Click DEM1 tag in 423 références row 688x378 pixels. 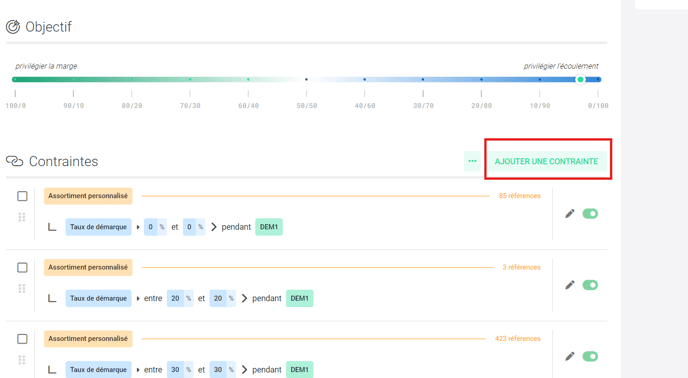pyautogui.click(x=300, y=370)
